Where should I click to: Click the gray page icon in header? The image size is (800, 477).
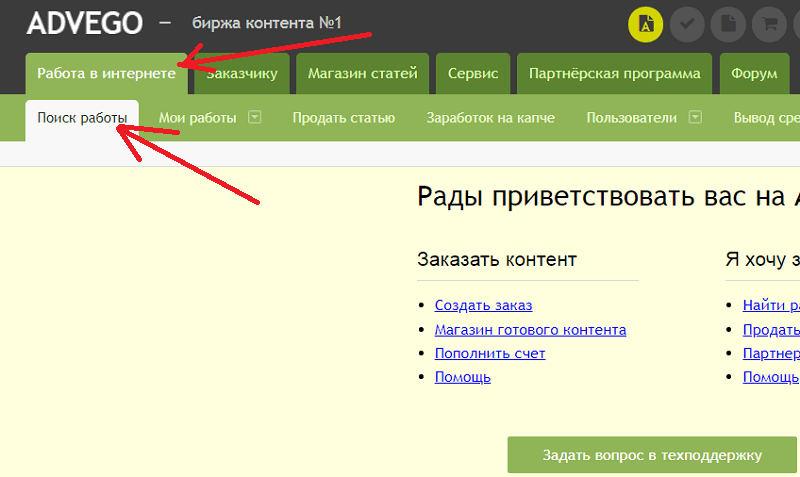(x=728, y=24)
